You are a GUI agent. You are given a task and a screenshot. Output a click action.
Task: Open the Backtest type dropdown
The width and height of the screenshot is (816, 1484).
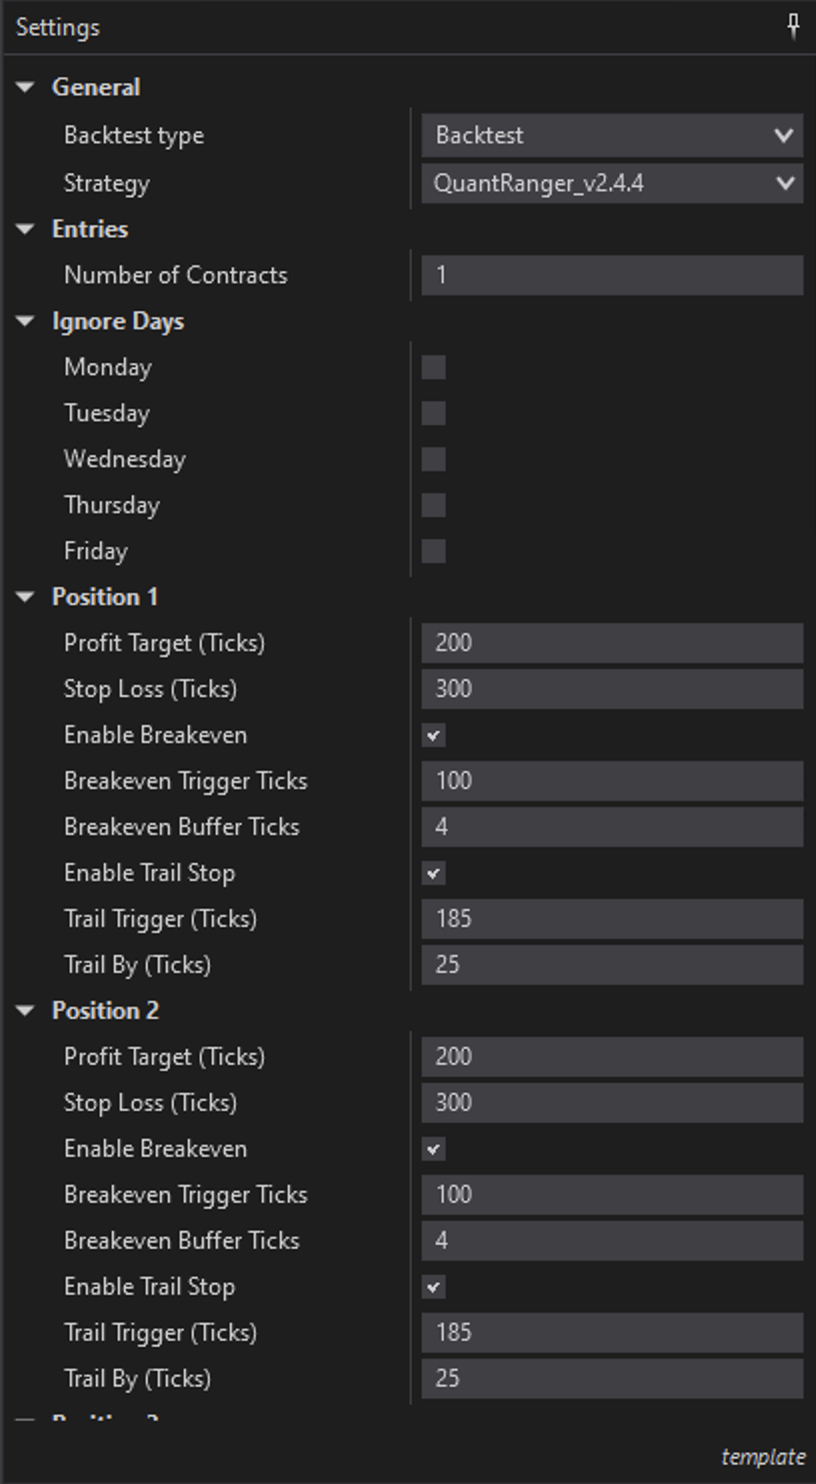[612, 135]
